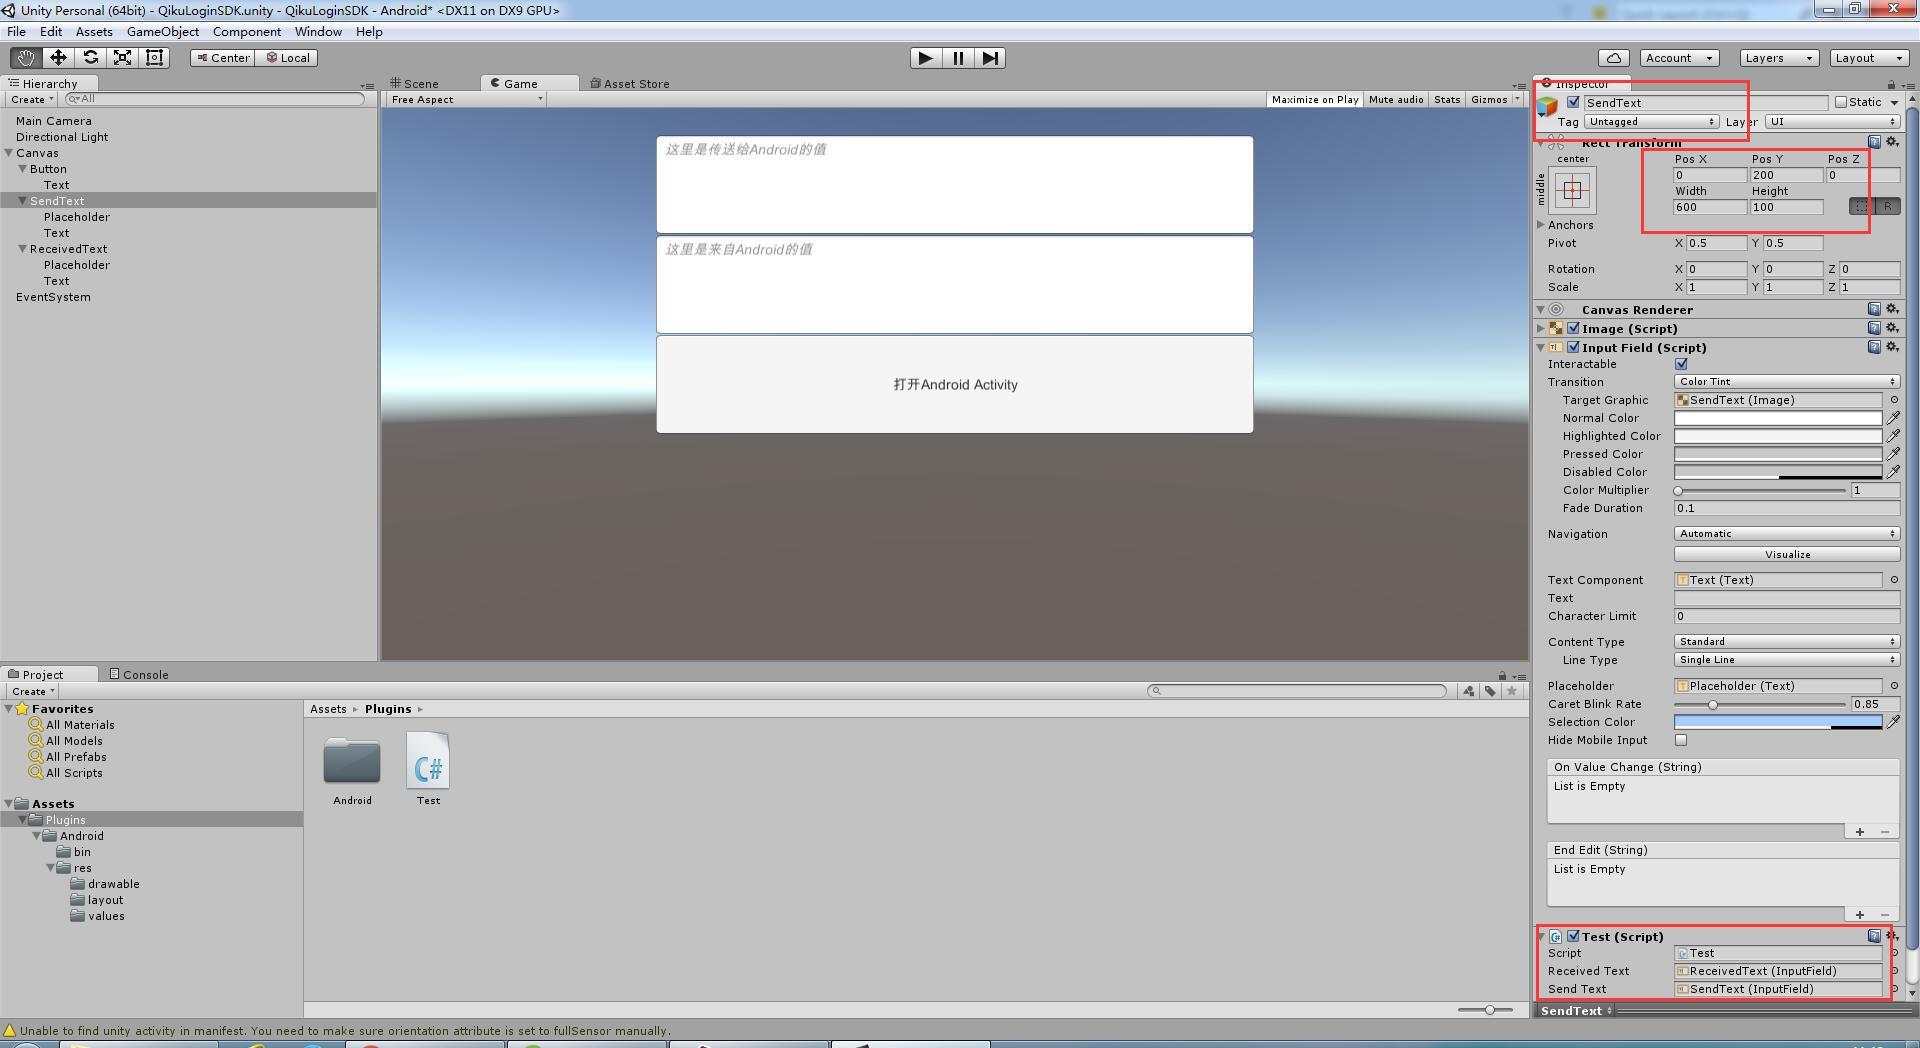This screenshot has width=1920, height=1048.
Task: Toggle Input Field enabled checkbox
Action: [x=1573, y=347]
